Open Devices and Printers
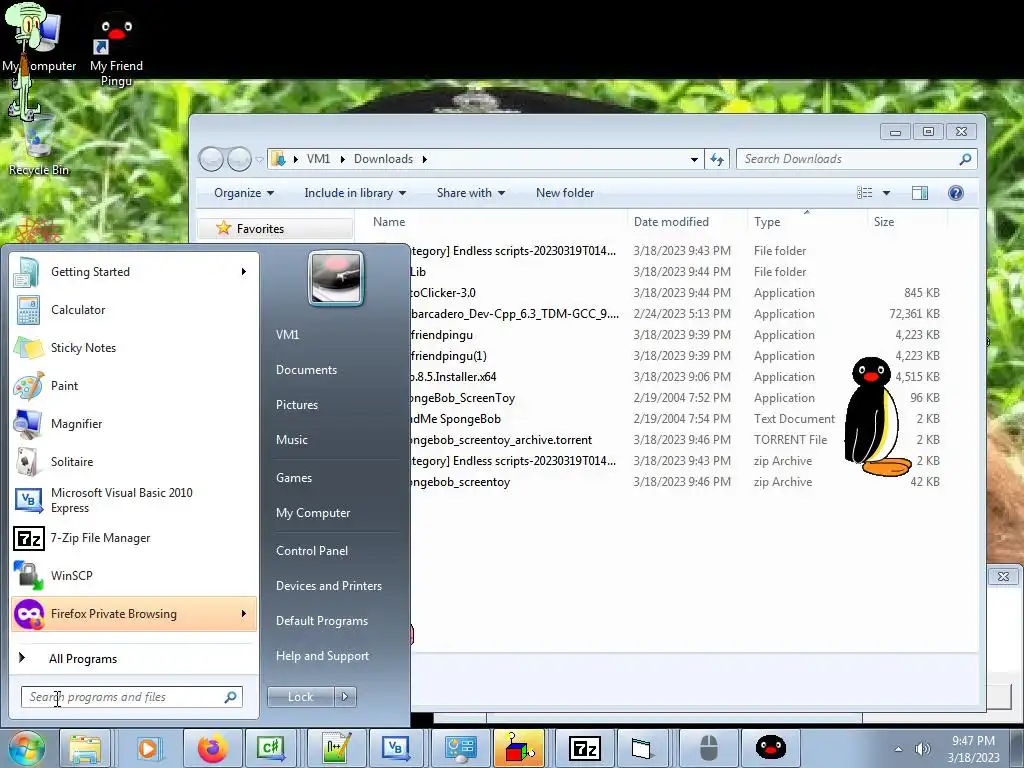Viewport: 1024px width, 768px height. [x=328, y=586]
